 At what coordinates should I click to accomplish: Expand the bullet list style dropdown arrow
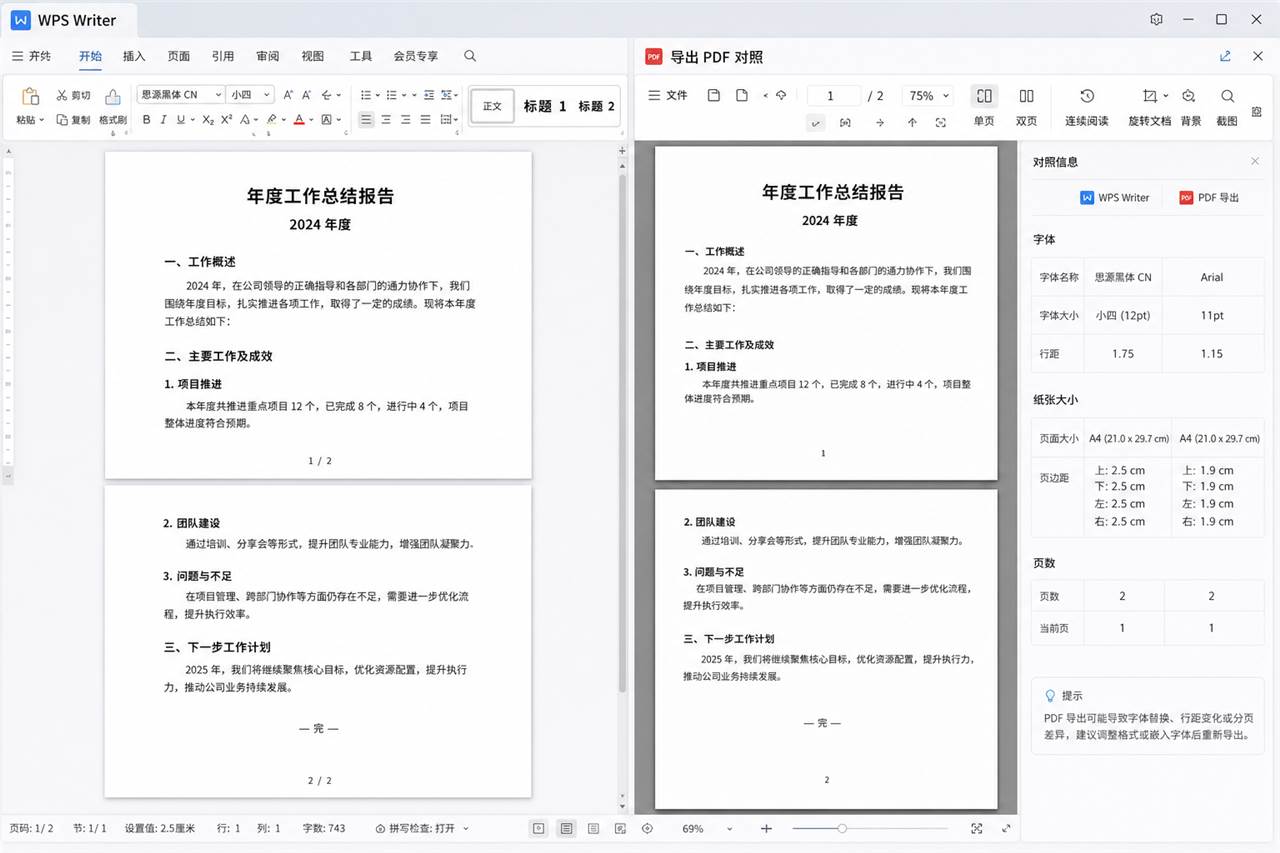pos(377,95)
